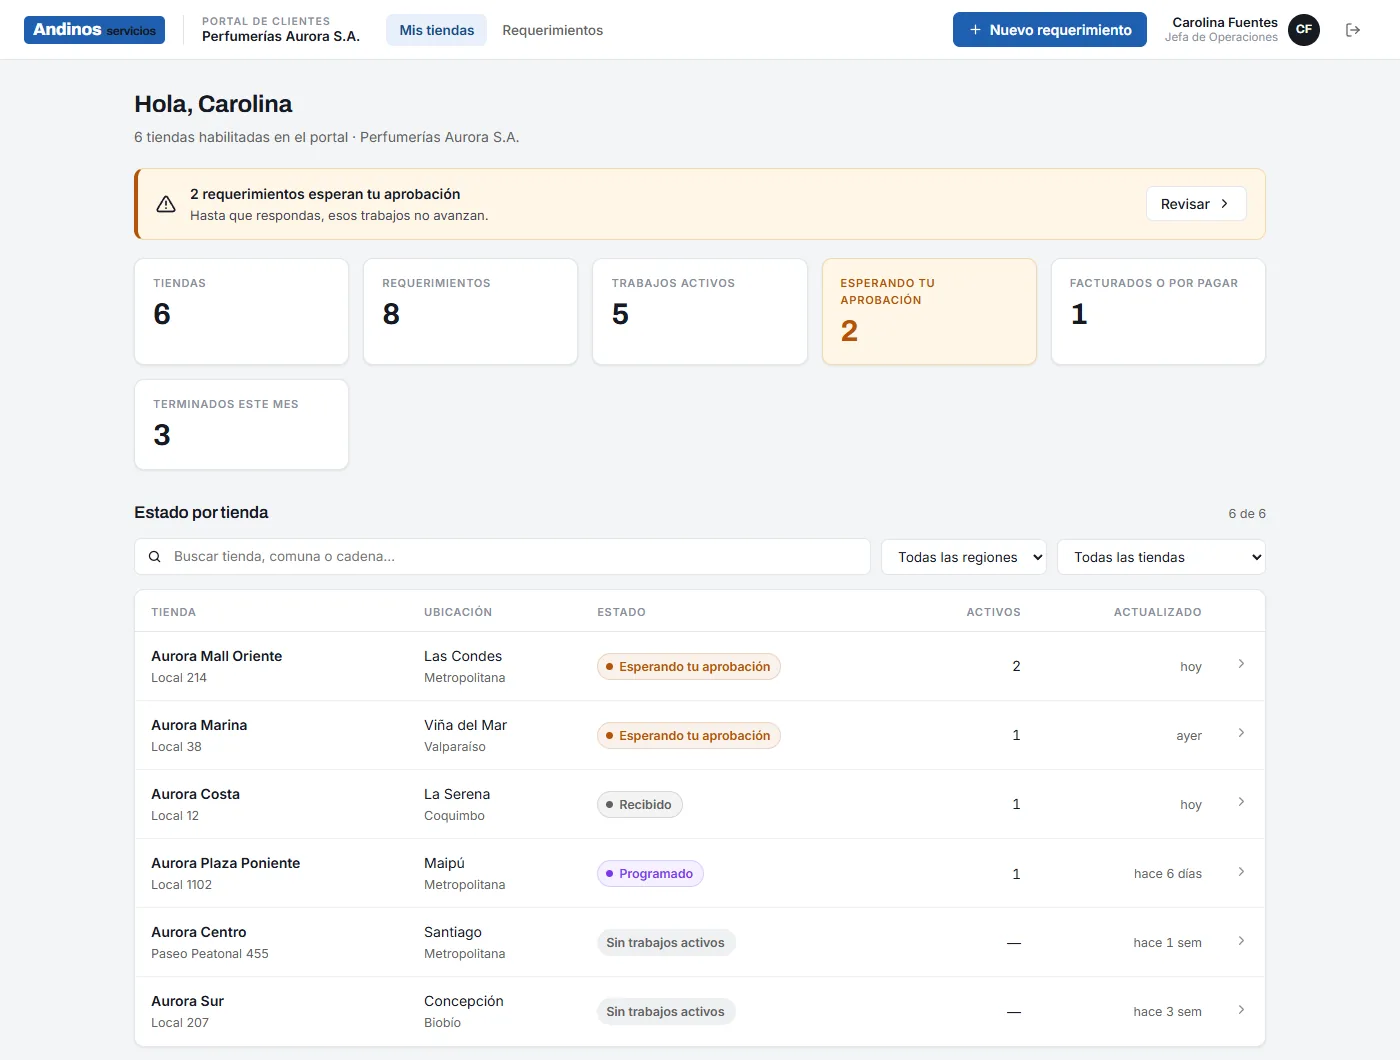
Task: Open Aurora Centro row chevron
Action: pyautogui.click(x=1241, y=941)
